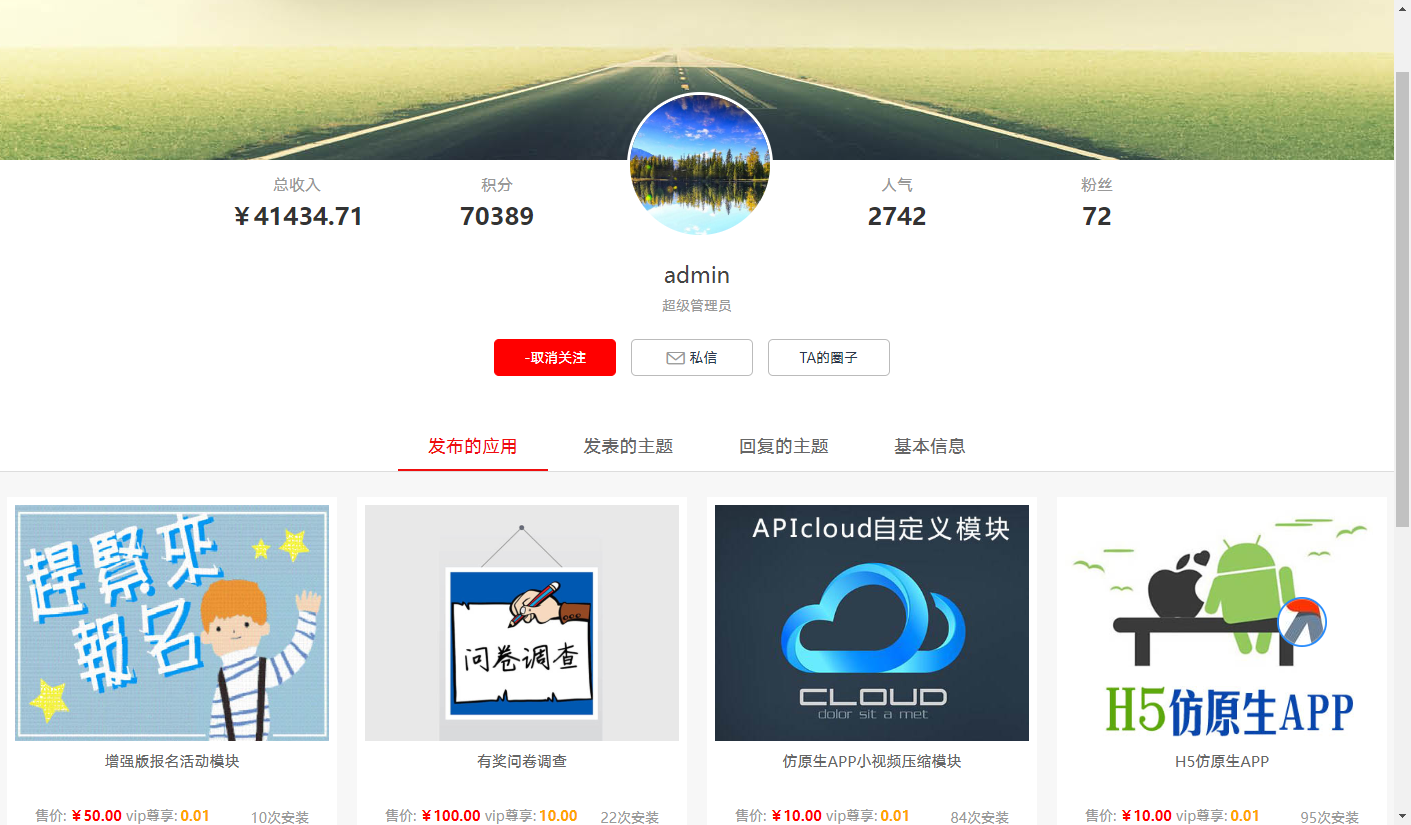Click the total income value ¥41434.71

[297, 217]
